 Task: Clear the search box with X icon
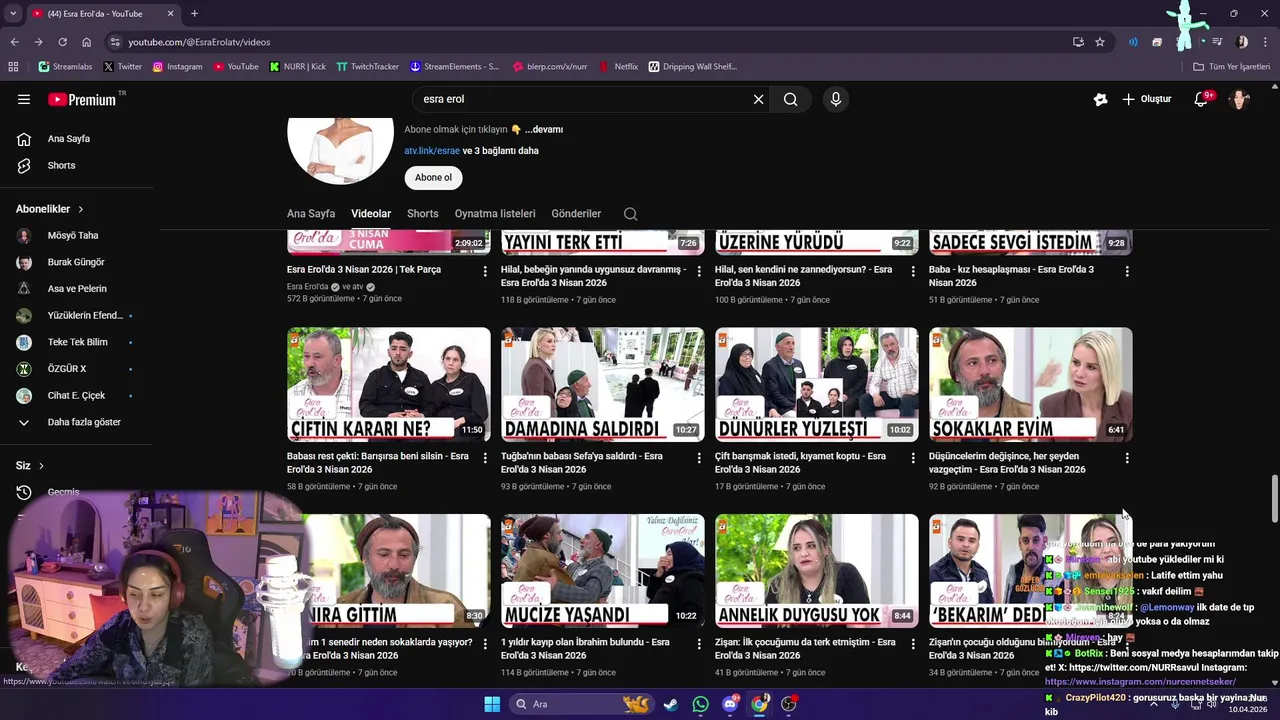pyautogui.click(x=758, y=99)
